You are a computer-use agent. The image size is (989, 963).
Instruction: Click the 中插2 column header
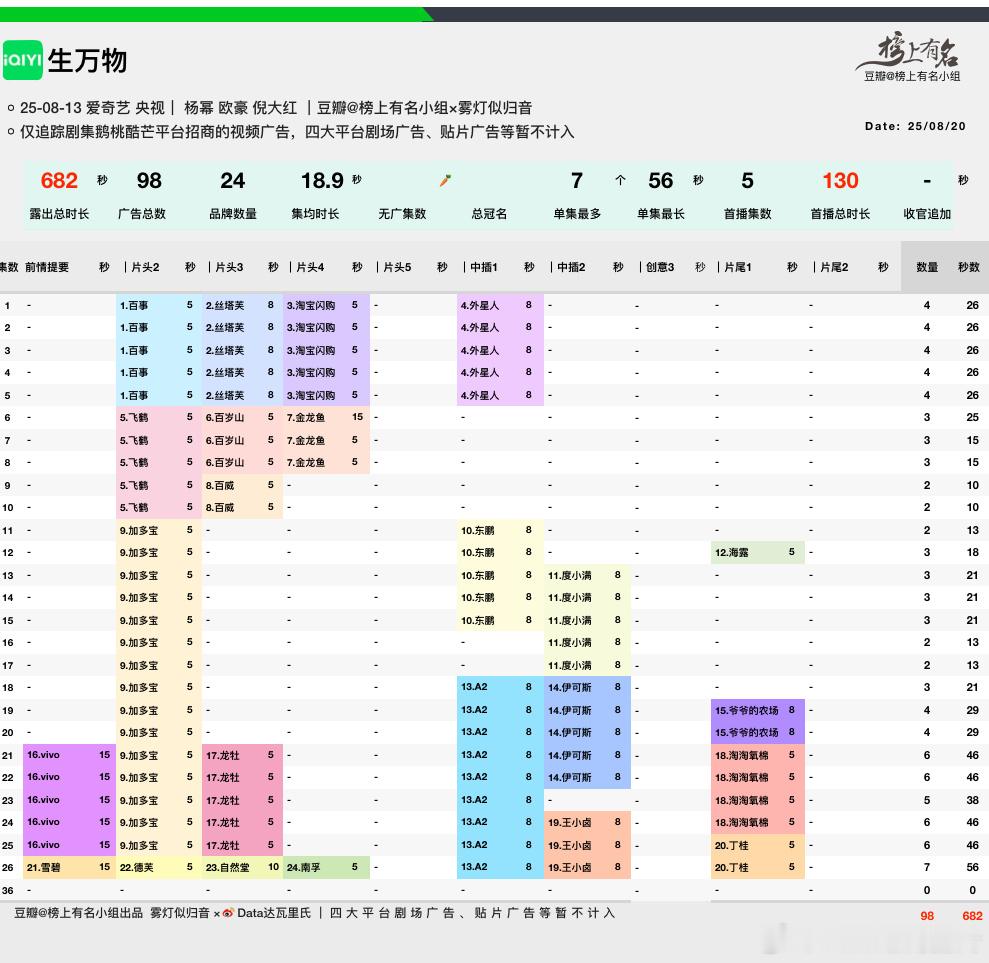[571, 267]
